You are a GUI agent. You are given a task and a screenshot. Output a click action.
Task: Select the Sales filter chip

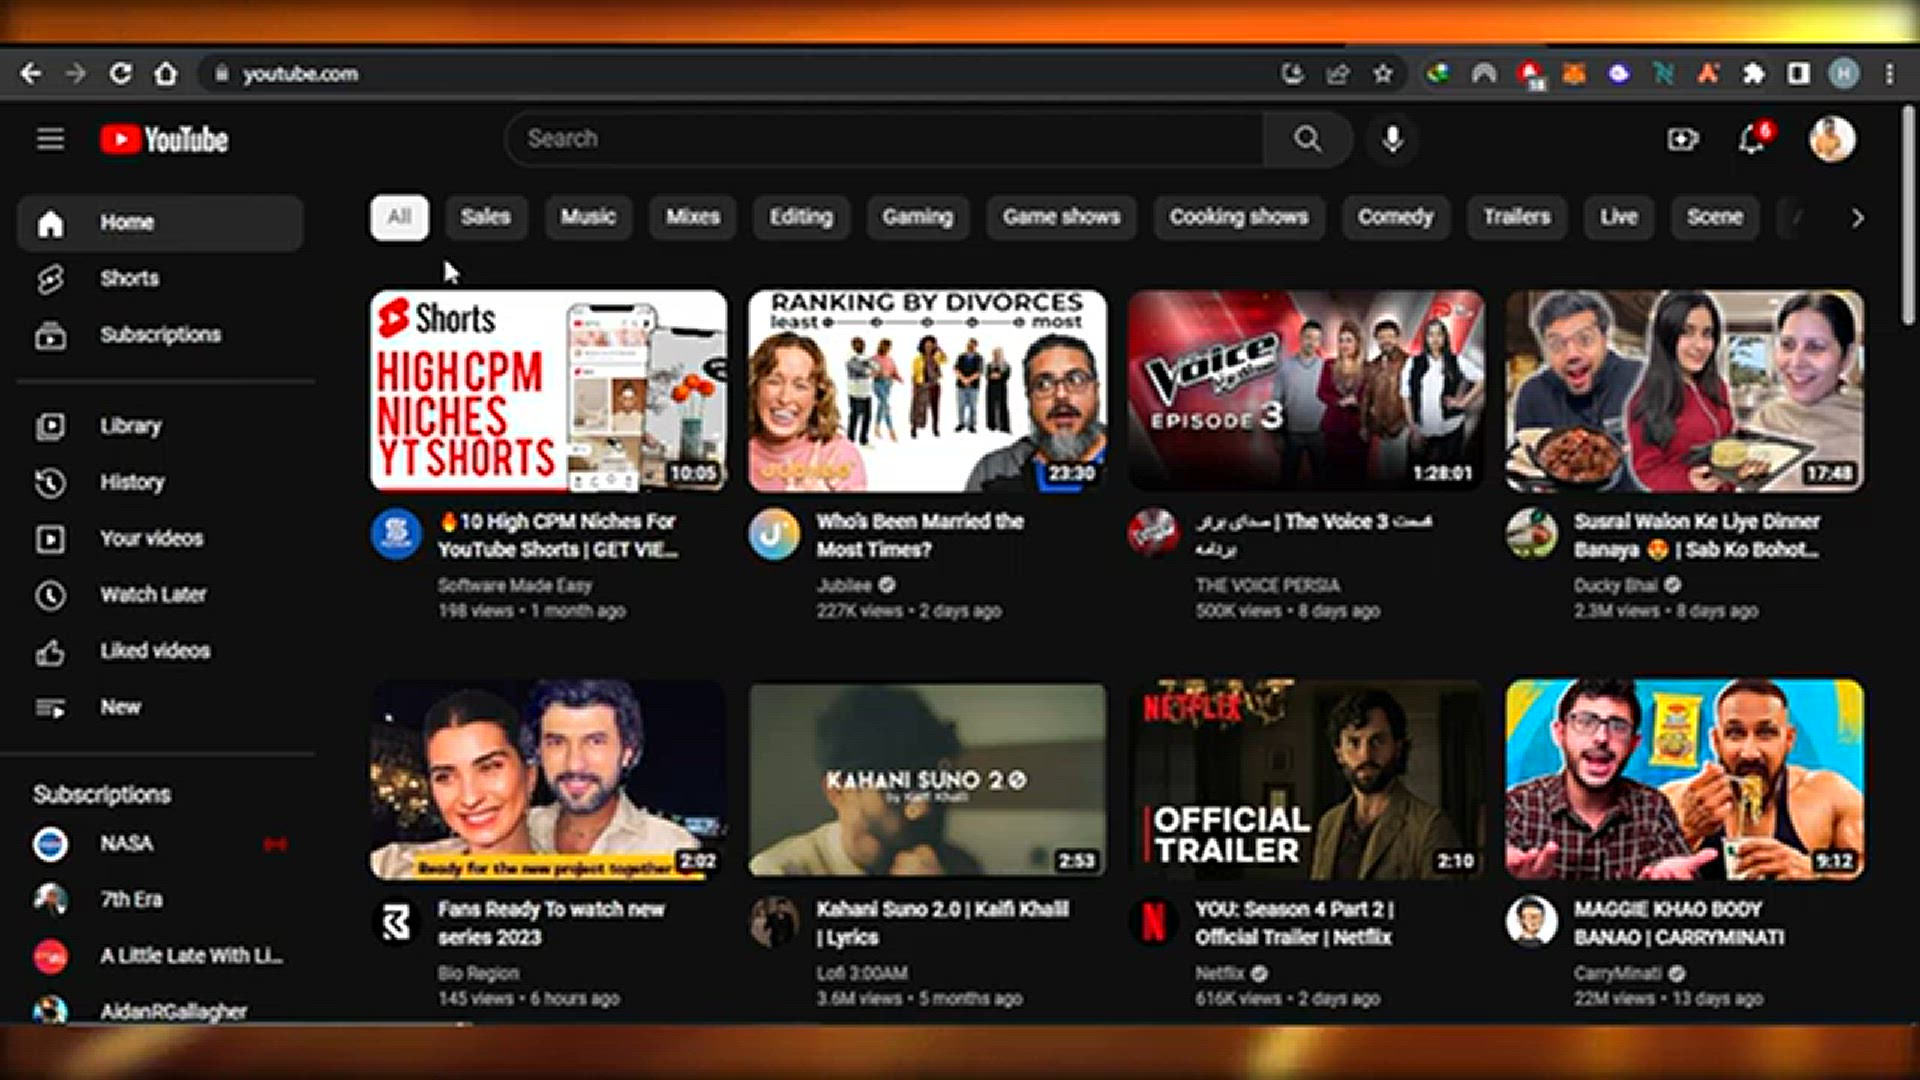[x=485, y=217]
